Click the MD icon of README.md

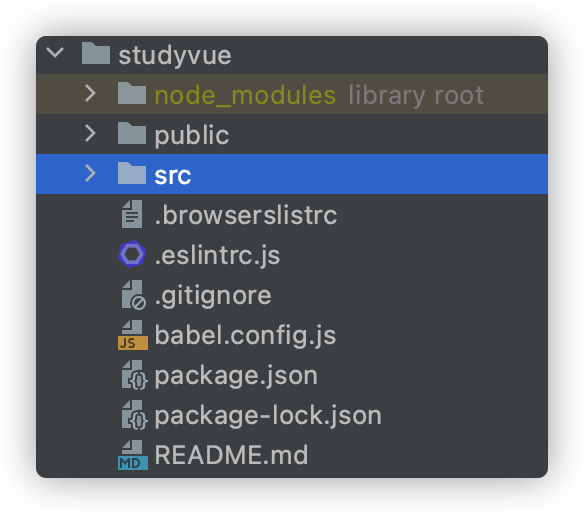133,455
